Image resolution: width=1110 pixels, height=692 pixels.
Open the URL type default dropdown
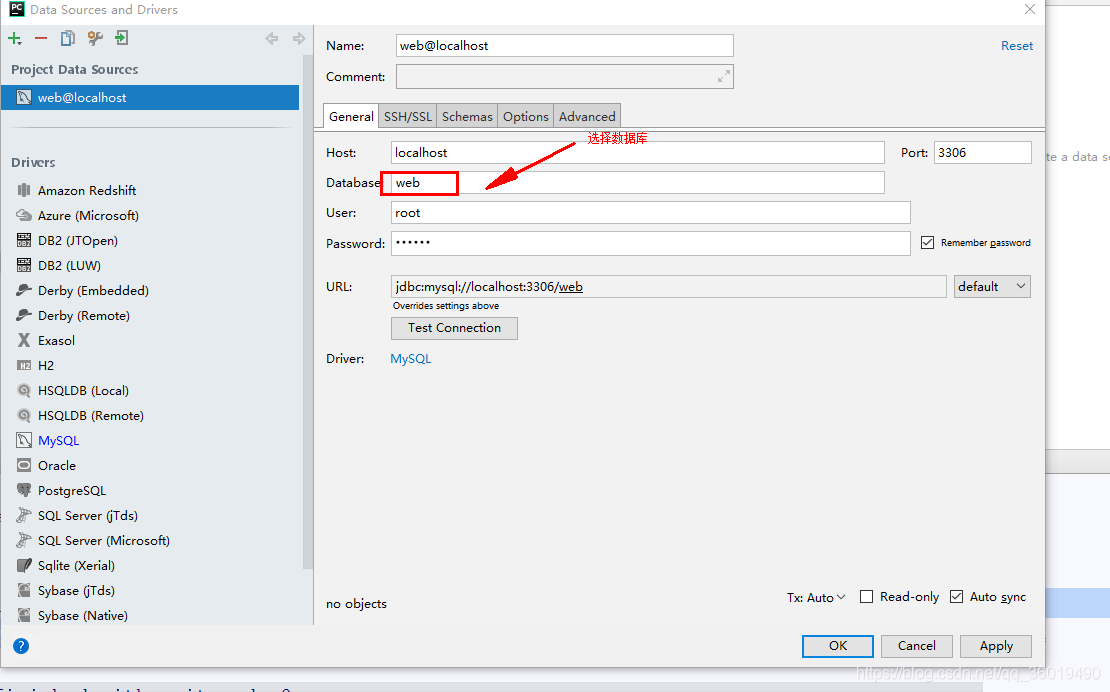(x=992, y=287)
